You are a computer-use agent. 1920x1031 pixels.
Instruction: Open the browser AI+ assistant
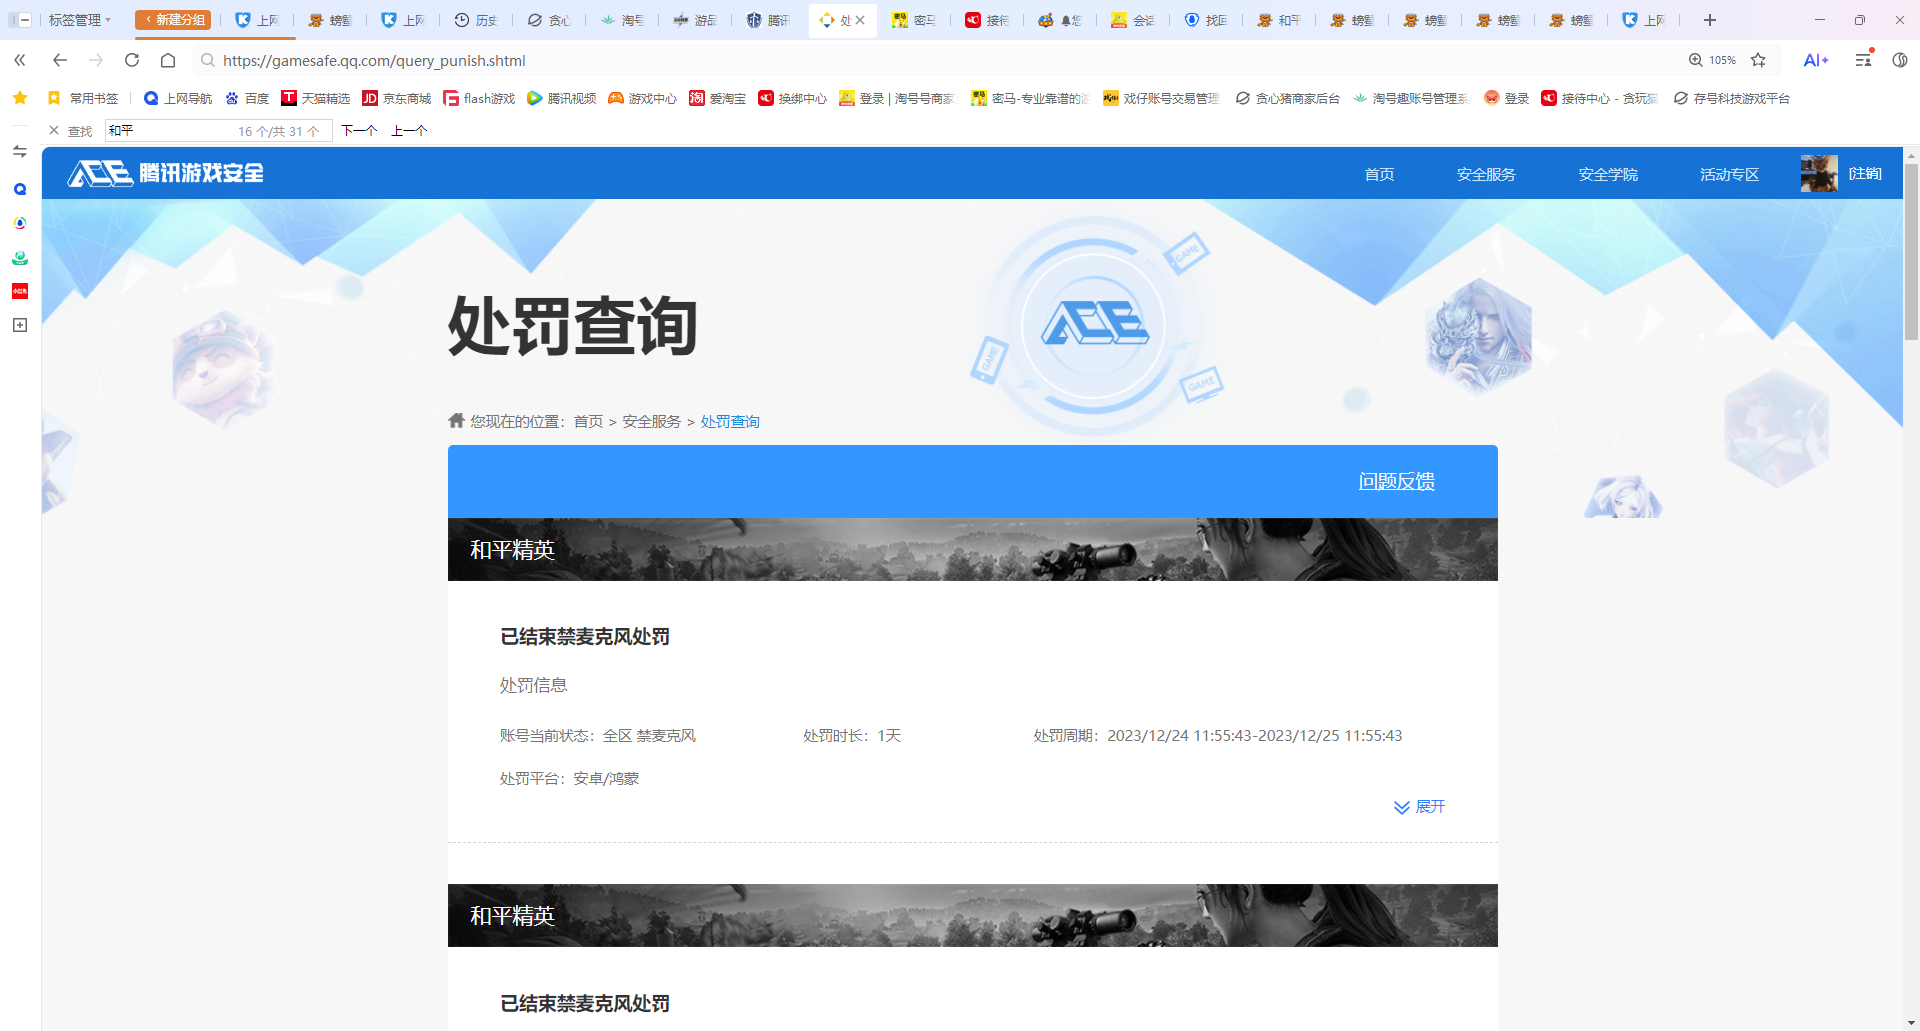1816,60
